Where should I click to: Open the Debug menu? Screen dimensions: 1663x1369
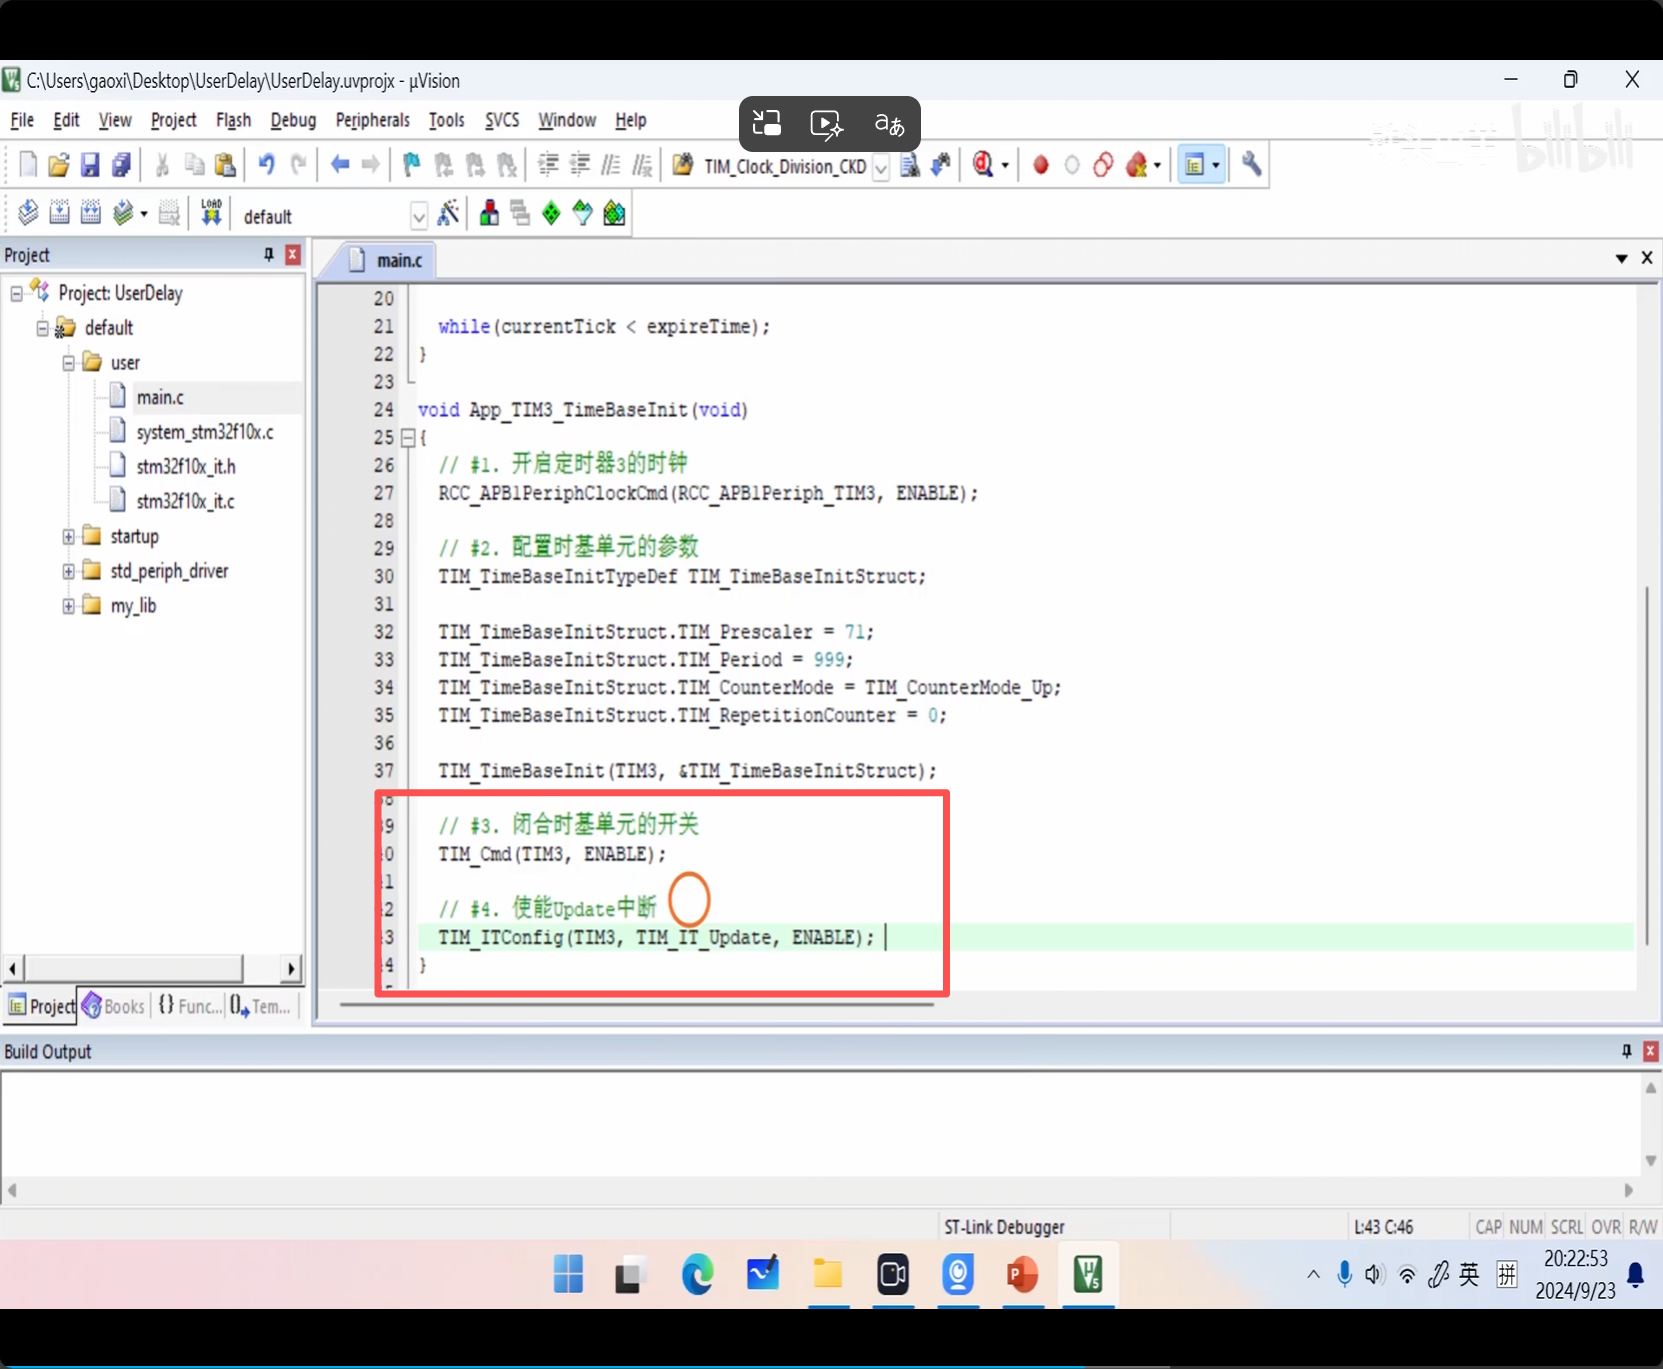[293, 120]
